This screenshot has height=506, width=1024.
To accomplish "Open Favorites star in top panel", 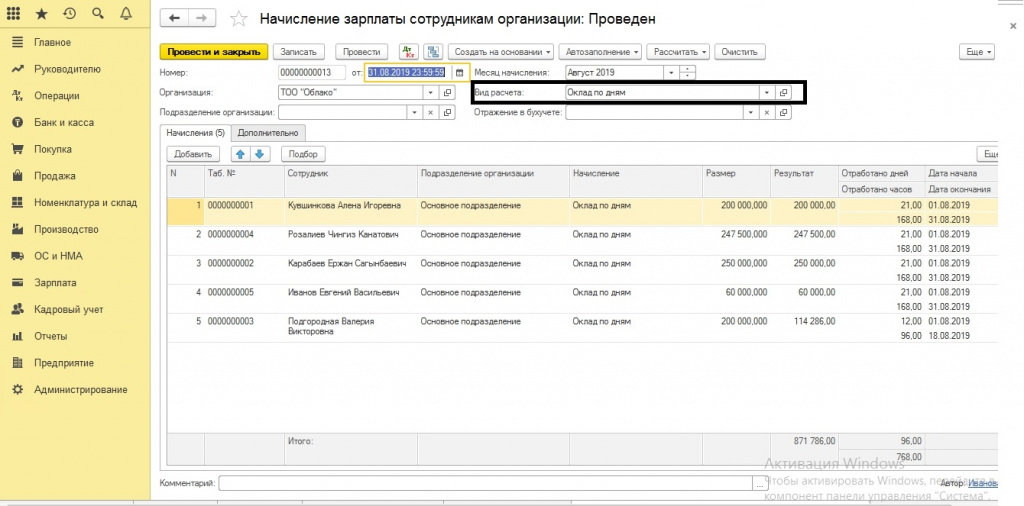I will pyautogui.click(x=41, y=13).
